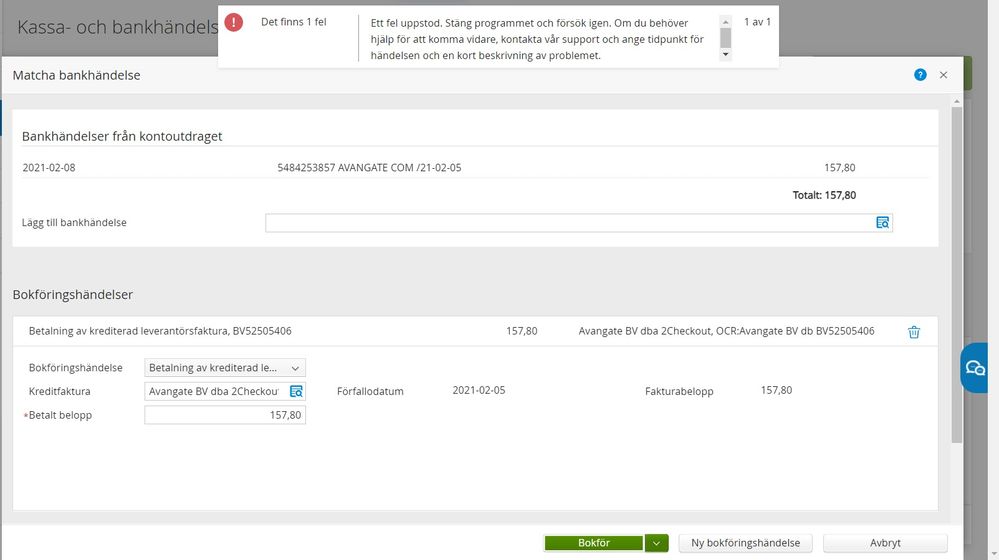Click the Avbryt button
Image resolution: width=999 pixels, height=560 pixels.
[885, 543]
